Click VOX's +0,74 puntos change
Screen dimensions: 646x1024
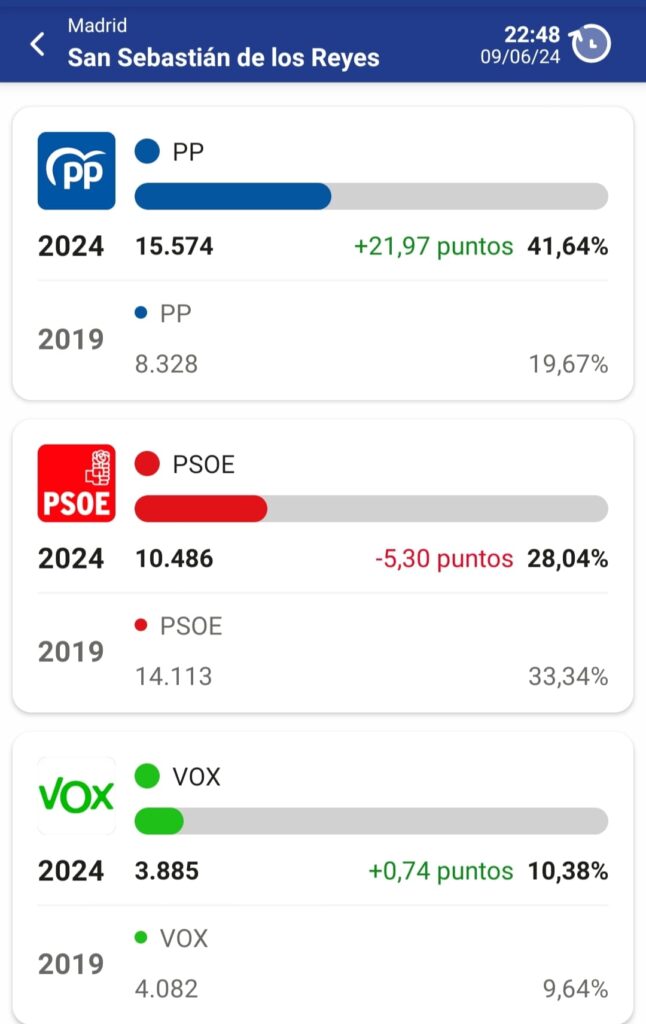click(x=441, y=871)
